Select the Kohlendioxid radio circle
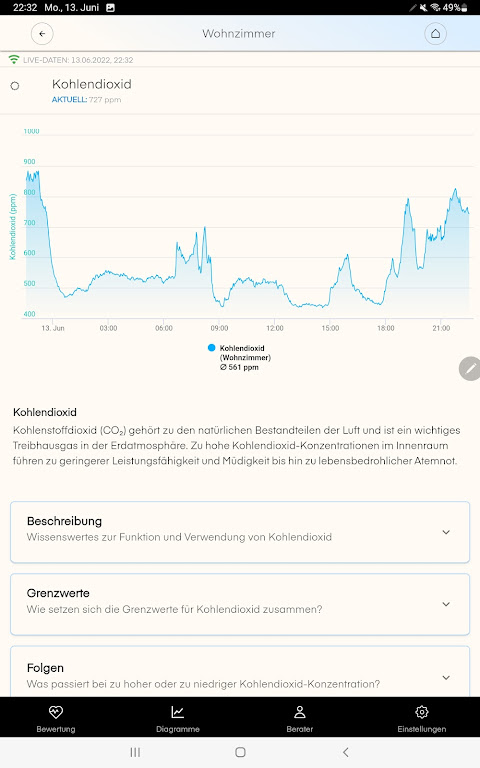Screen dimensions: 480x768 (x=15, y=86)
